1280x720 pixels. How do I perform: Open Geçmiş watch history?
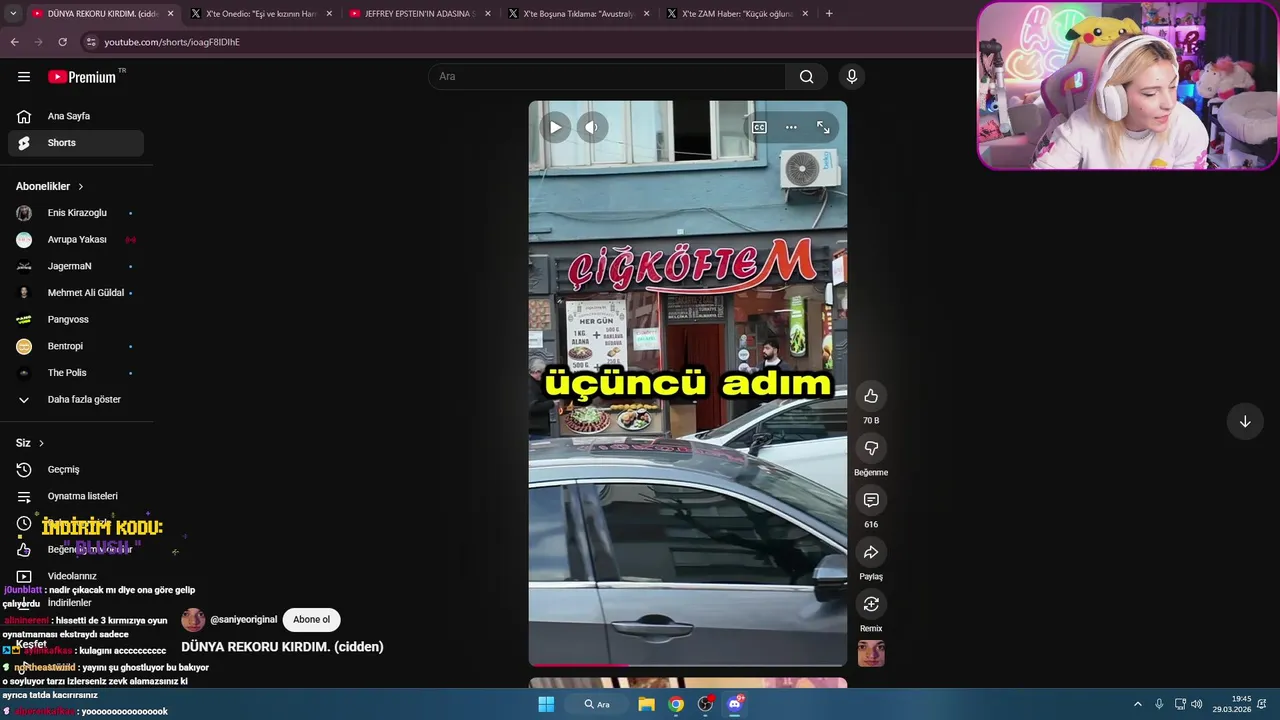(x=76, y=470)
